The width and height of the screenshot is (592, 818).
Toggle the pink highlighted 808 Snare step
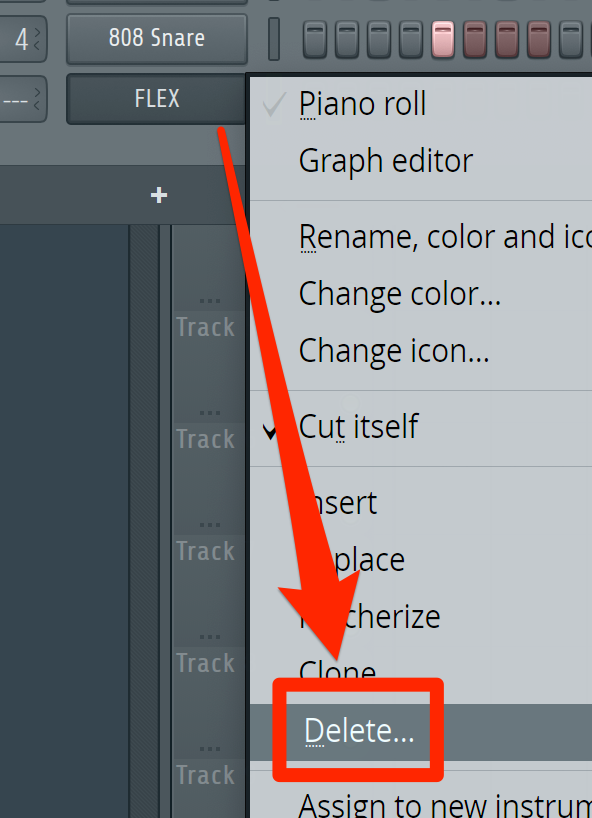[443, 39]
